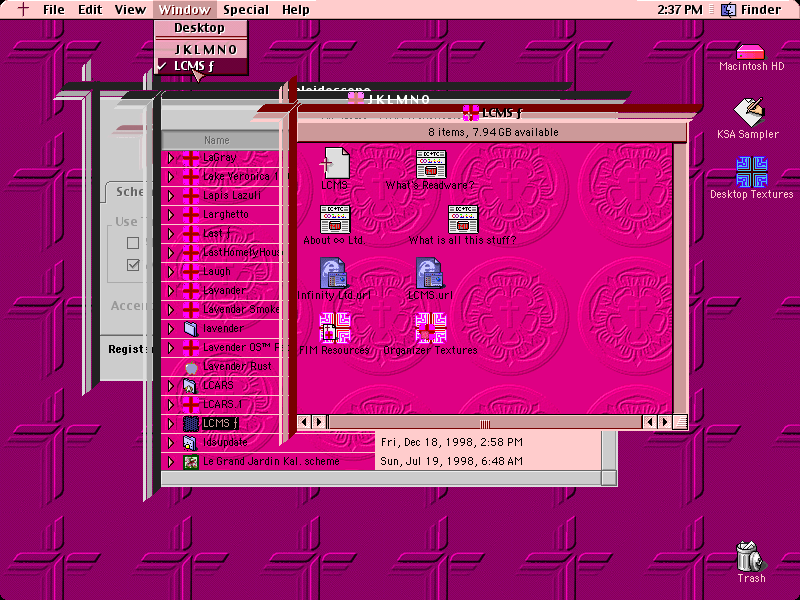
Task: Click the '8 items, 7.94 GB available' status text
Action: click(493, 132)
